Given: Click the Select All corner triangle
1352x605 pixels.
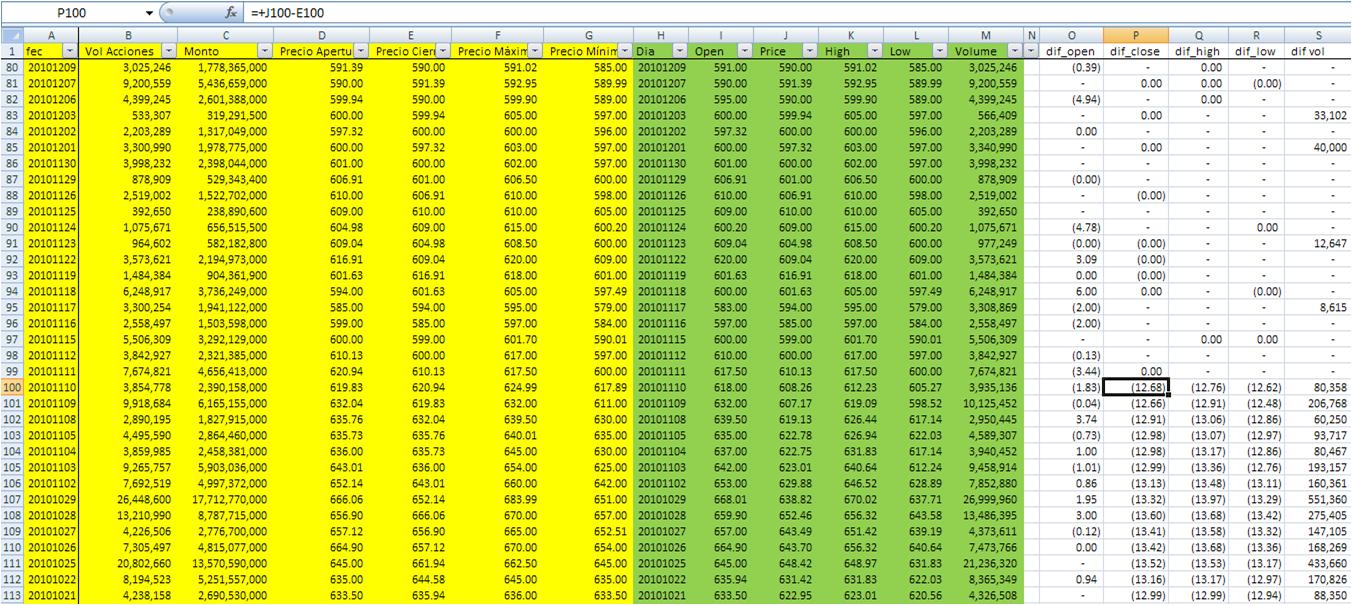Looking at the screenshot, I should tap(12, 35).
